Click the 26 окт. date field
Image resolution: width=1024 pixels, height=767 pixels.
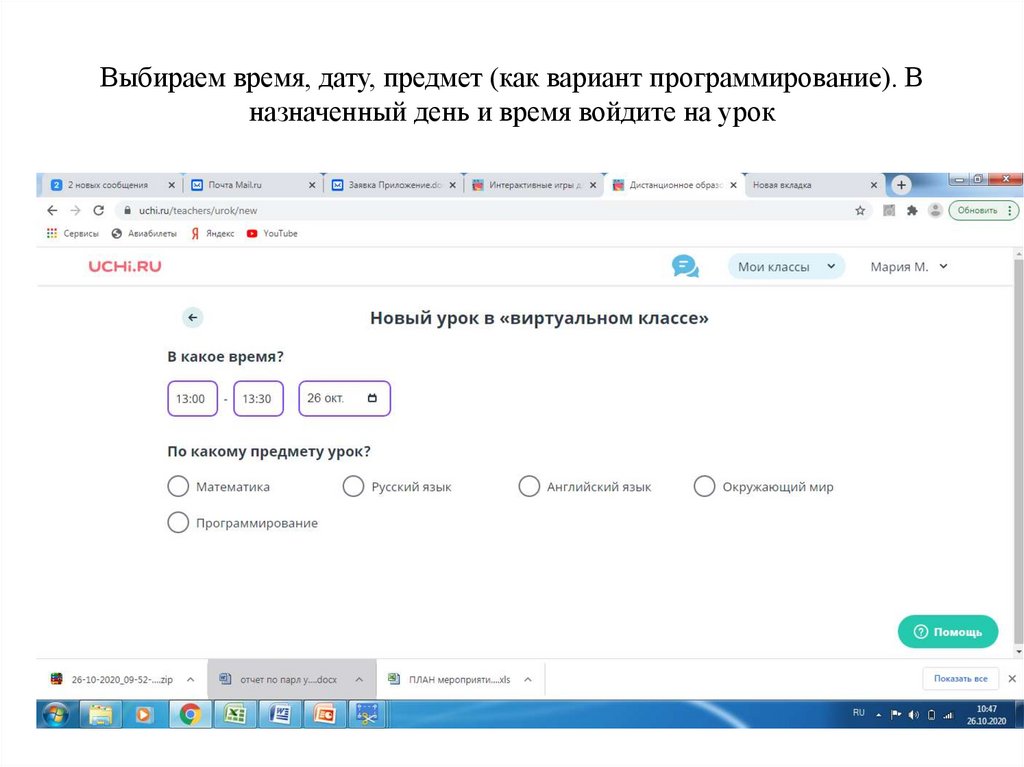(345, 399)
